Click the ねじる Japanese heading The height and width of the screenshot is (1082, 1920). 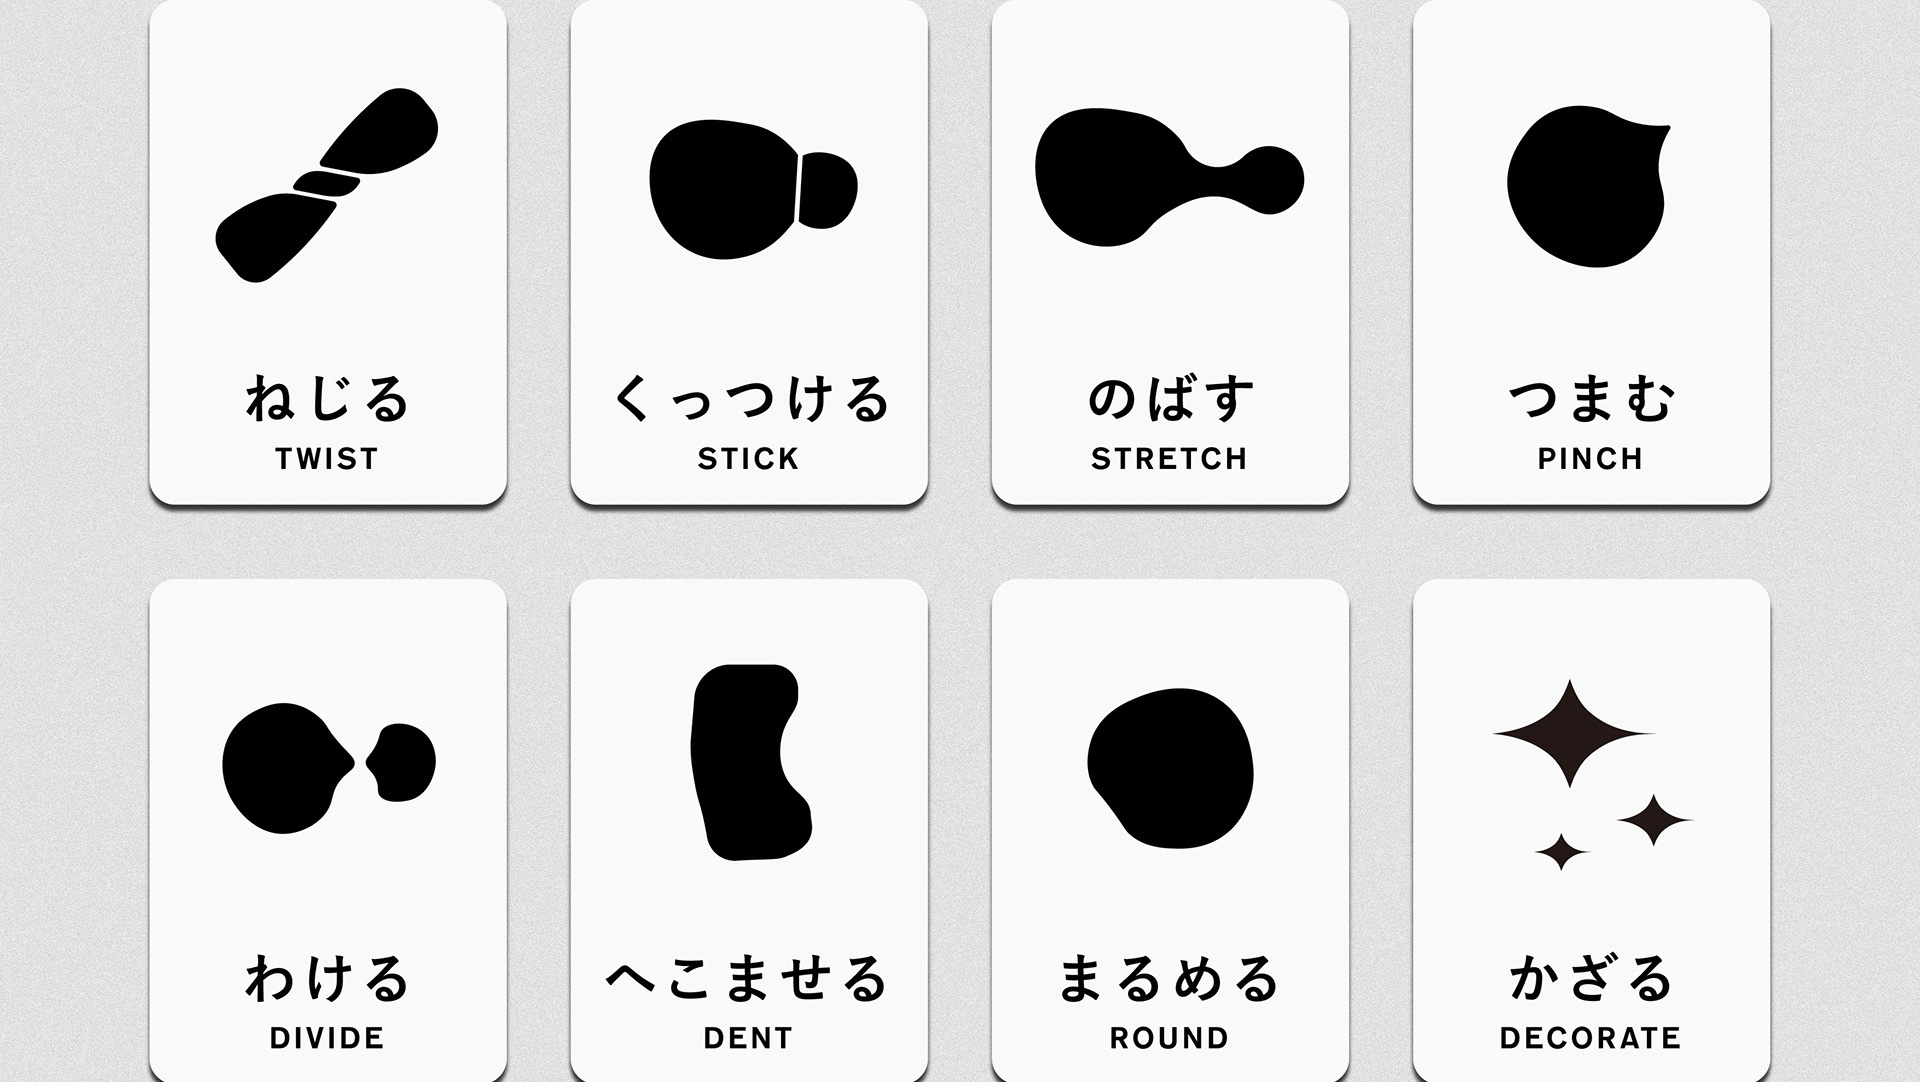click(x=328, y=398)
